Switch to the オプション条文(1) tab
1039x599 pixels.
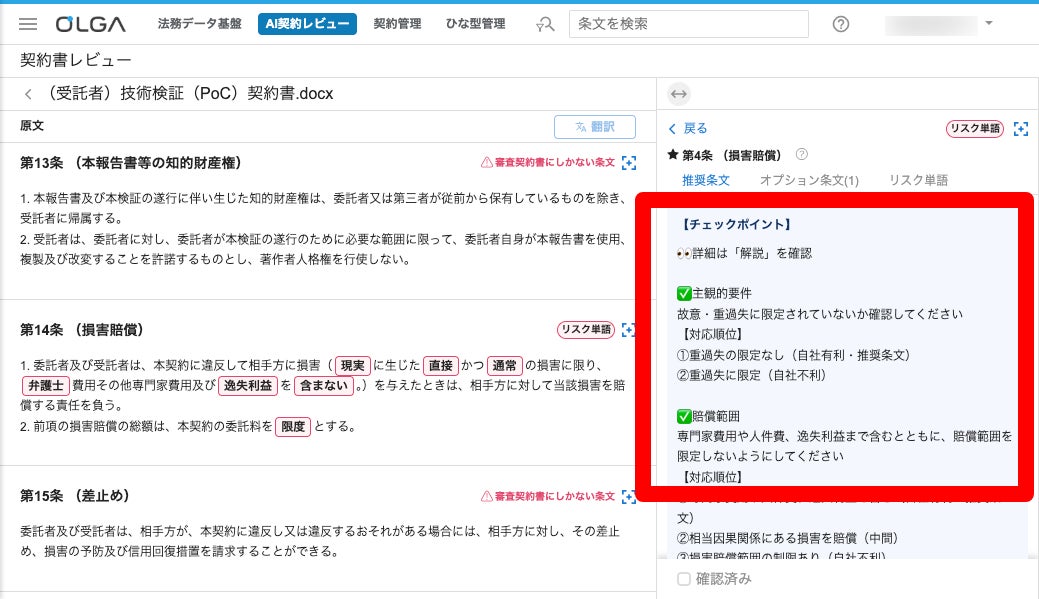(x=808, y=181)
